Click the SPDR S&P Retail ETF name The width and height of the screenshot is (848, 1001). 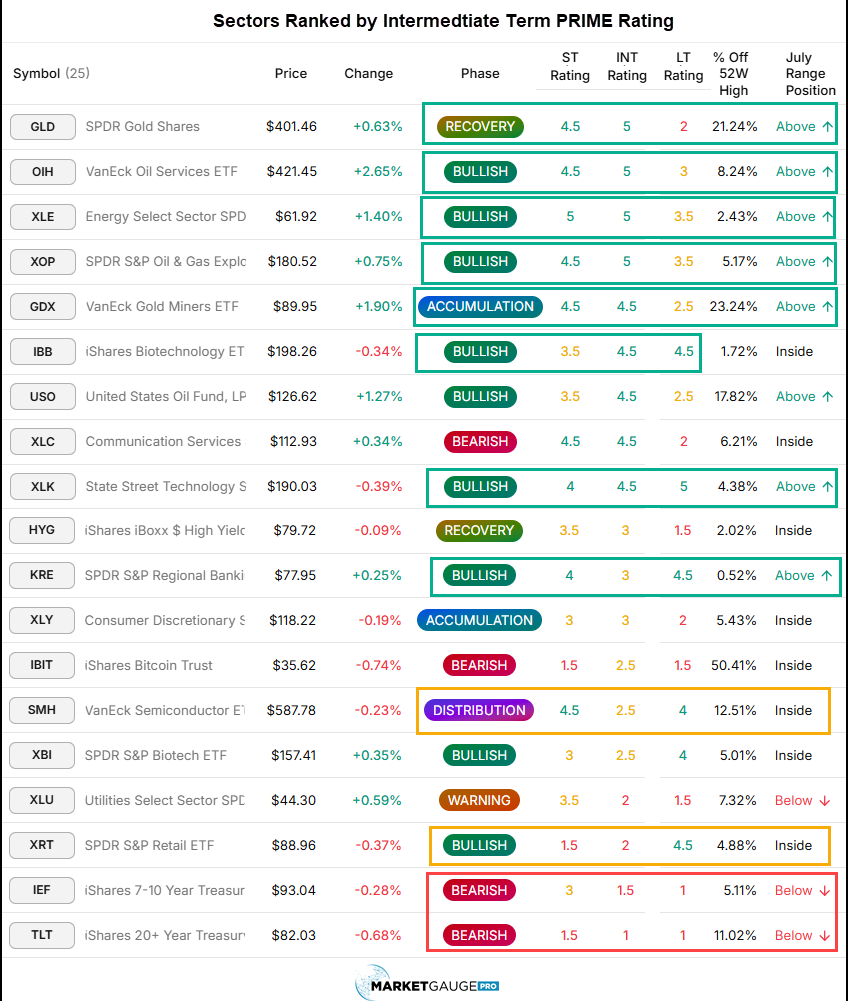149,845
